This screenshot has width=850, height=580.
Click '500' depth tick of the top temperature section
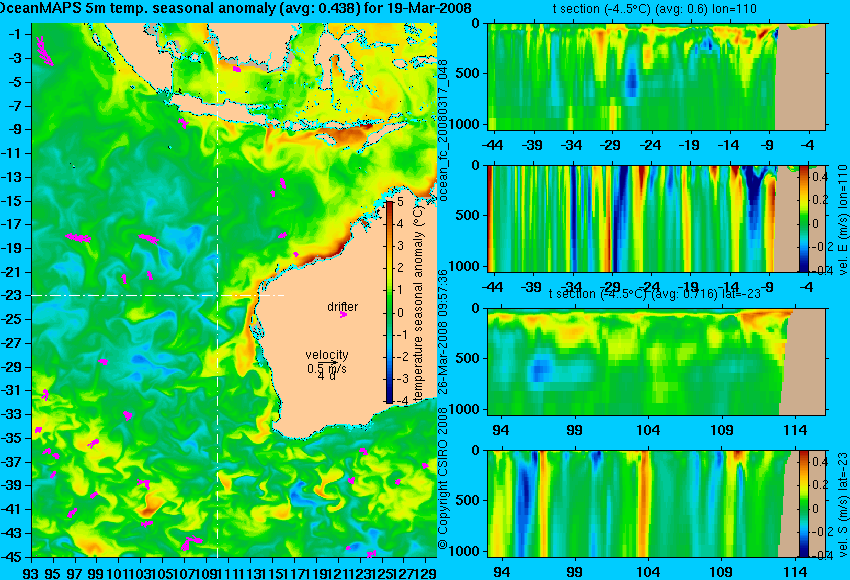[467, 74]
